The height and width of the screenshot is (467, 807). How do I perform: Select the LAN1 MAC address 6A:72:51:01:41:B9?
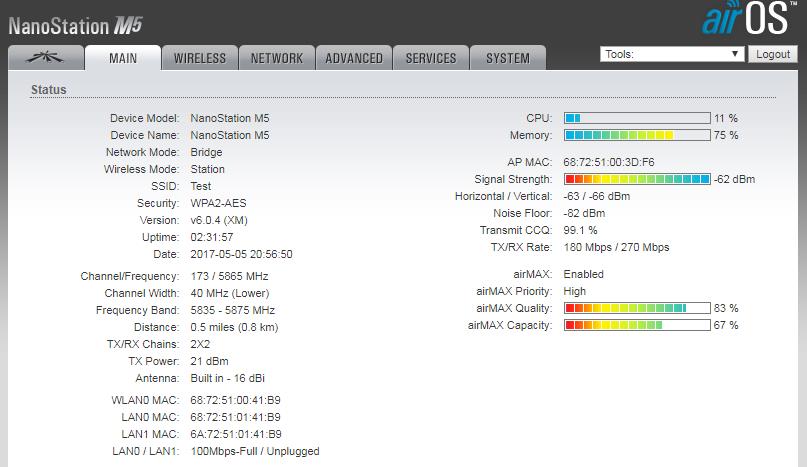tap(236, 434)
